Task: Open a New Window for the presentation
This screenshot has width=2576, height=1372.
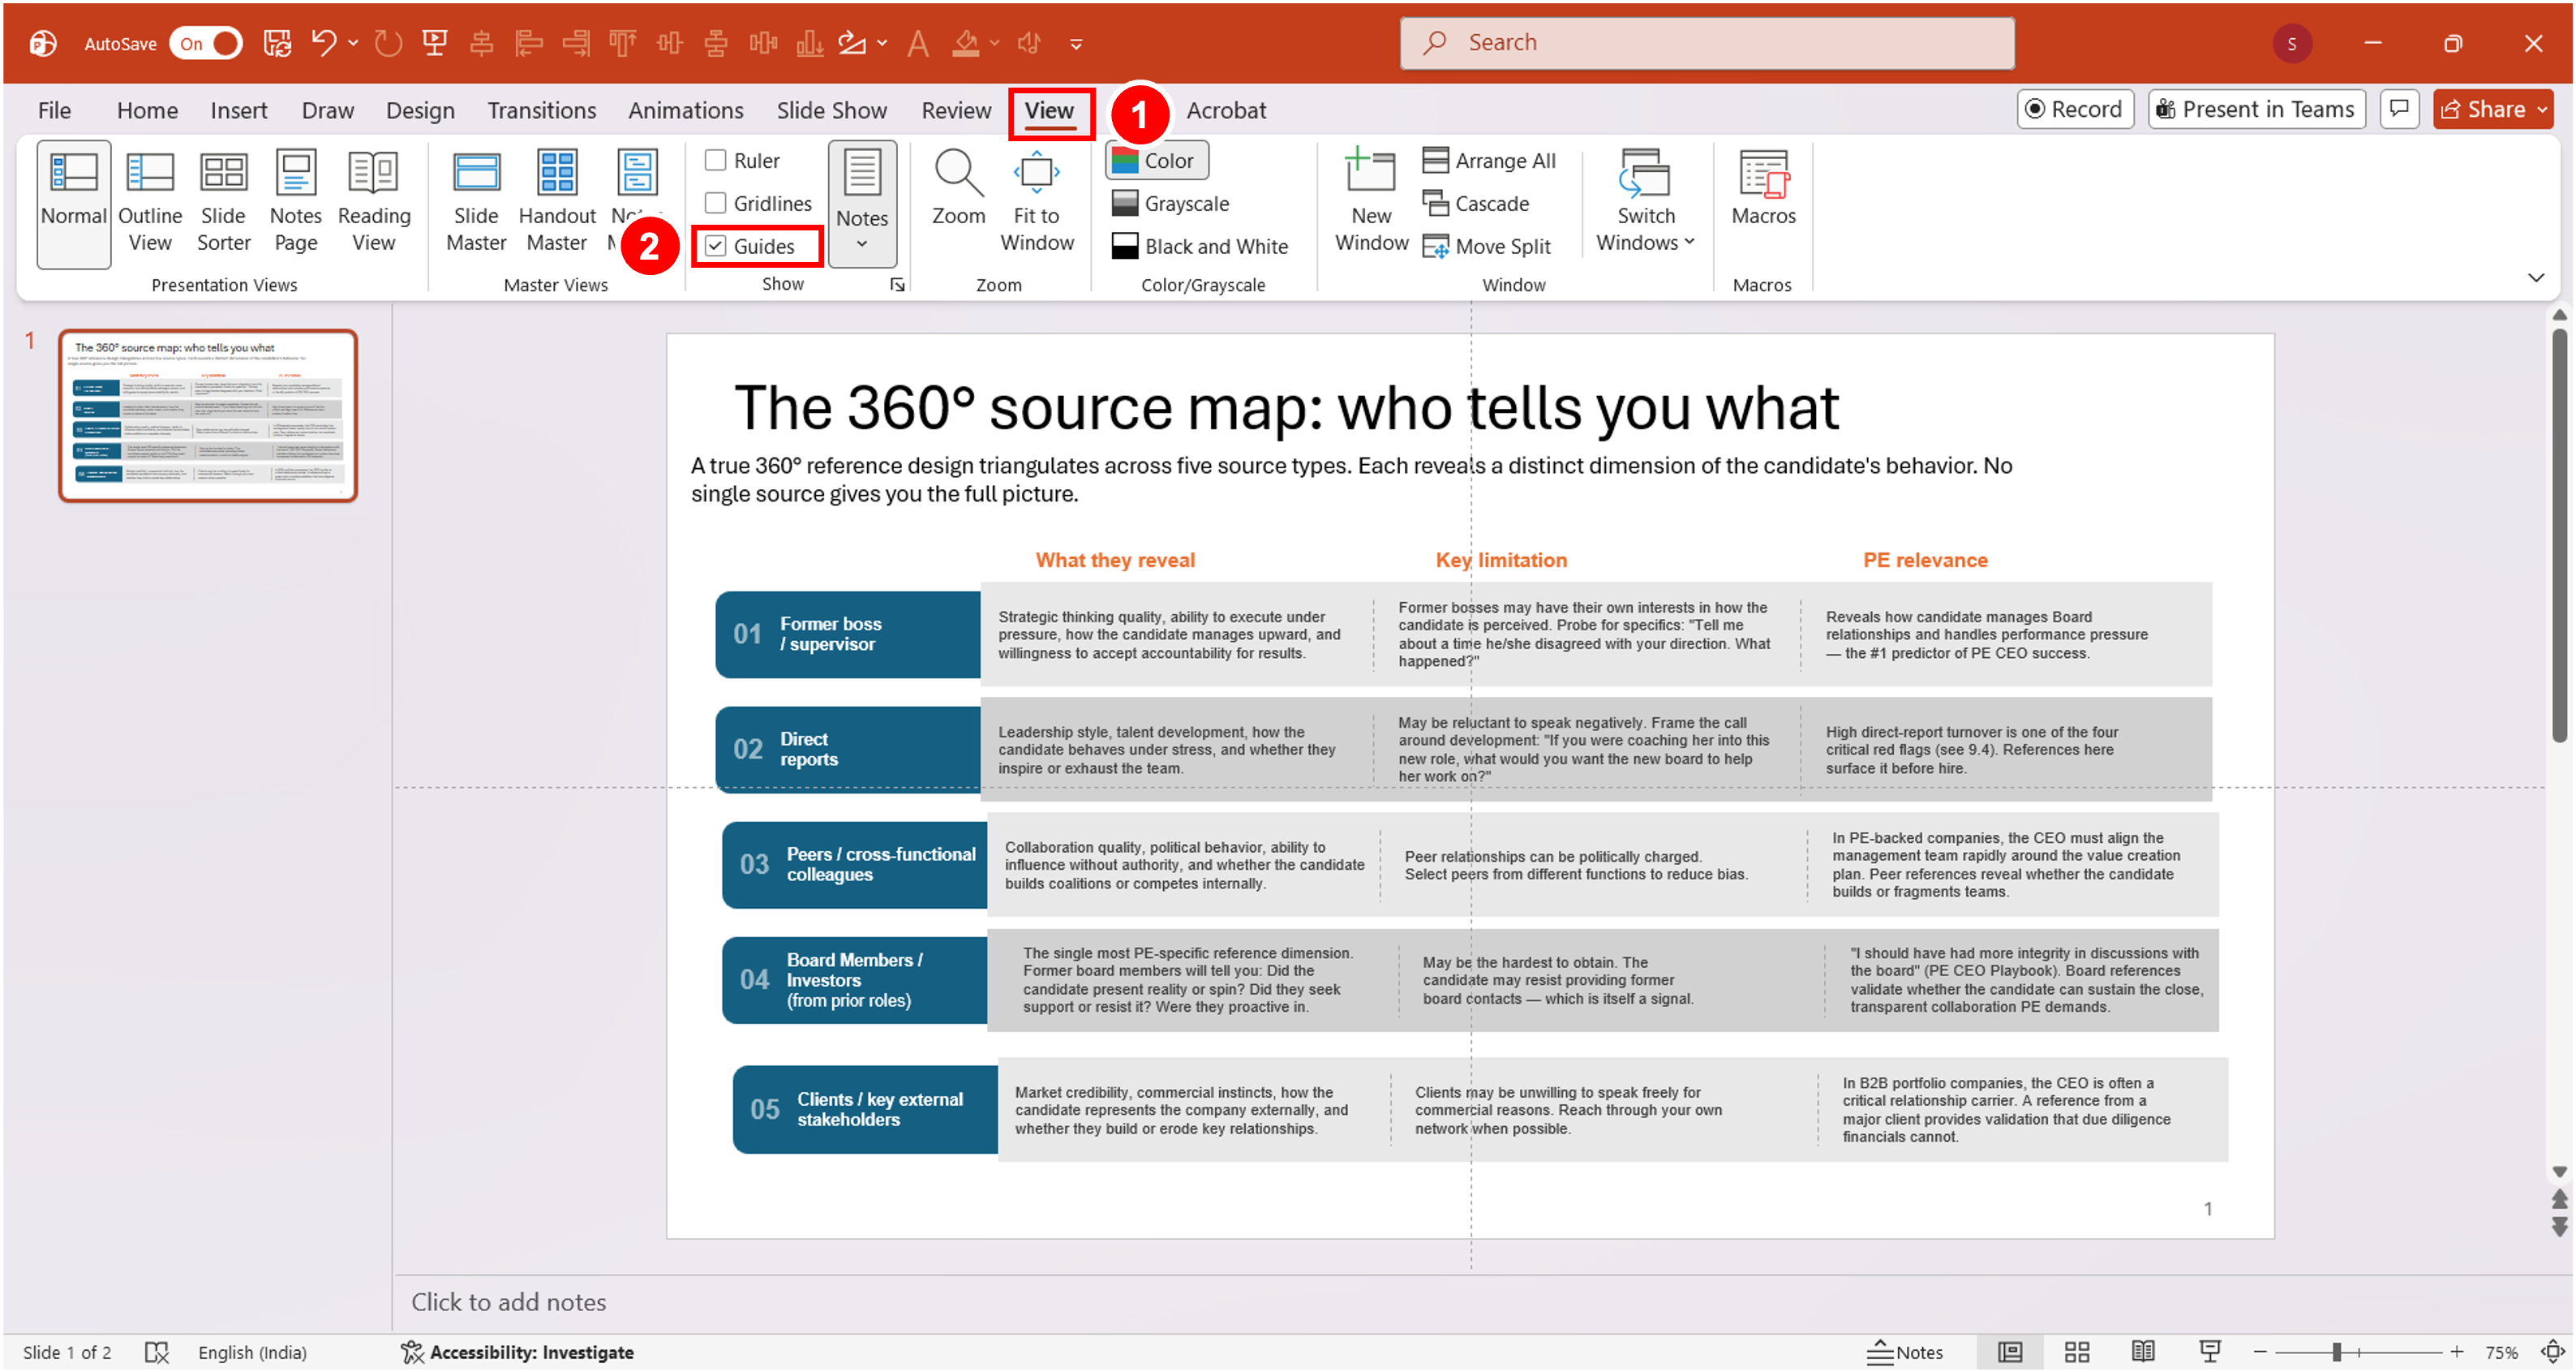Action: [x=1371, y=198]
